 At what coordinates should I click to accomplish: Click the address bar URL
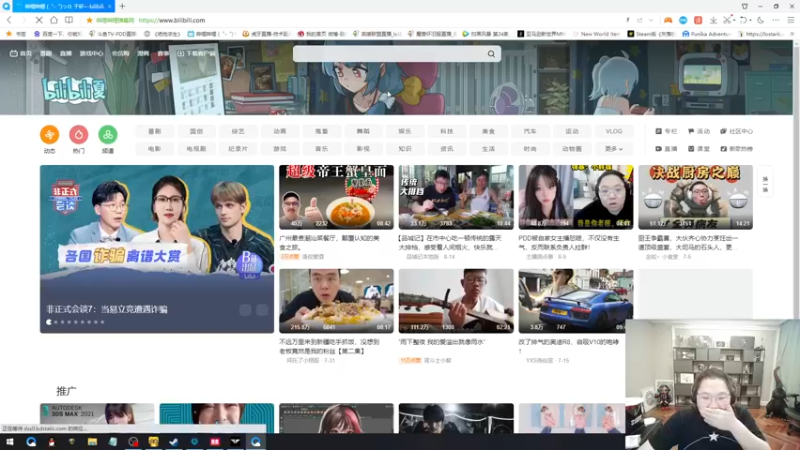172,20
